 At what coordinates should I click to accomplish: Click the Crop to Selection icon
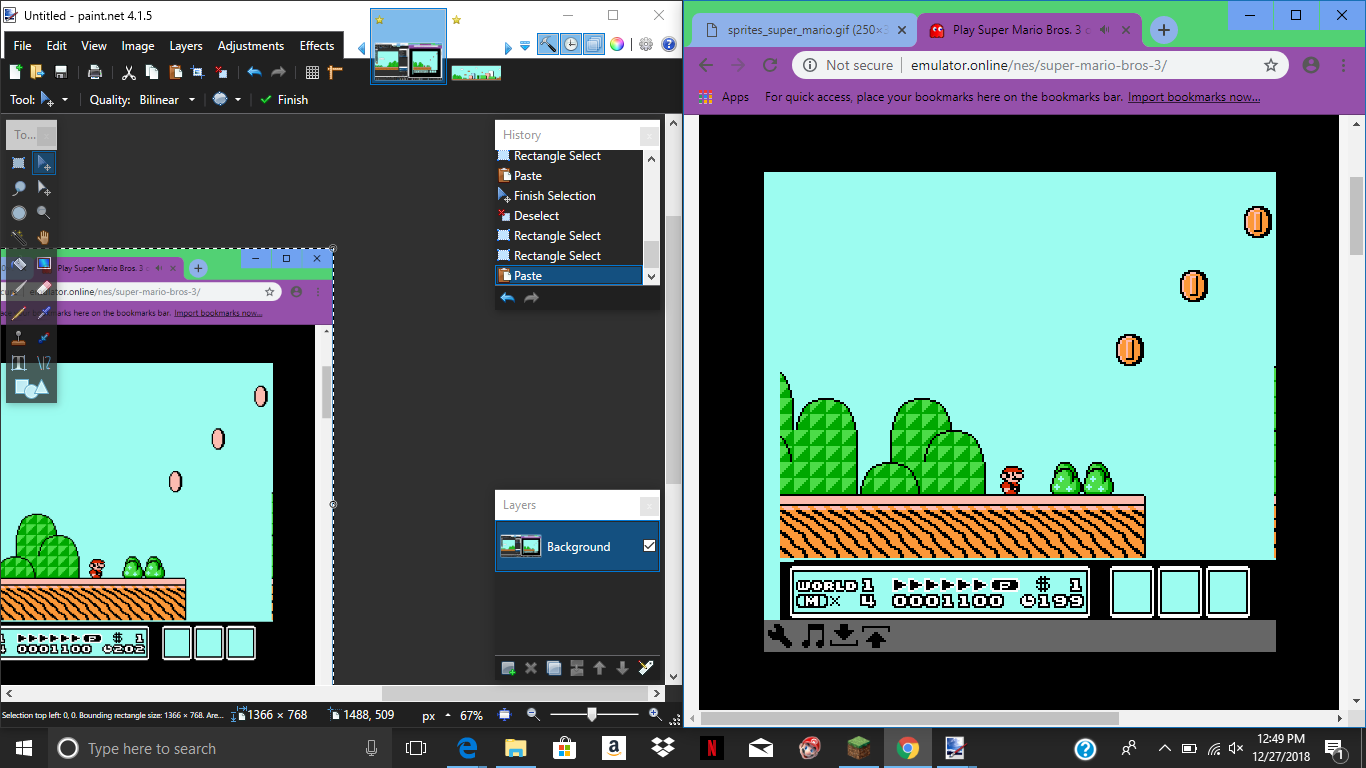click(198, 72)
